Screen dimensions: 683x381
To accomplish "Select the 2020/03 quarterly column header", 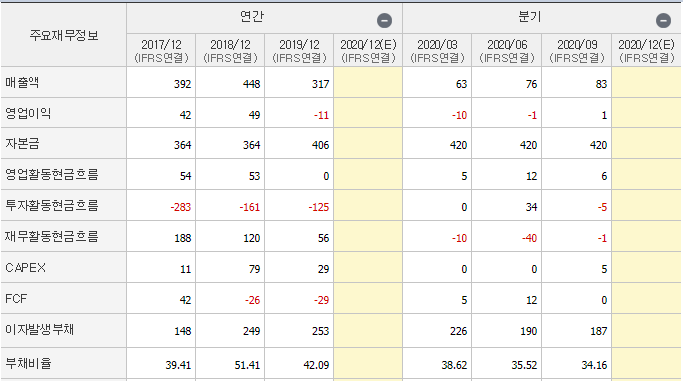I will (437, 51).
